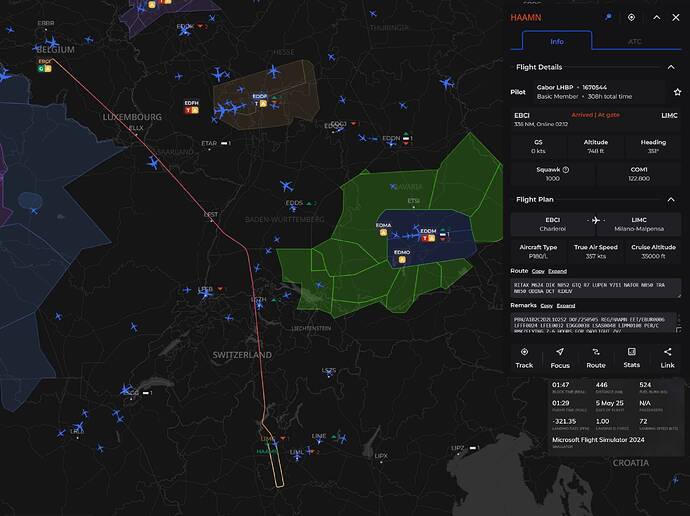Click the EBCI code in Flight Details row
This screenshot has height=516, width=690.
point(522,115)
